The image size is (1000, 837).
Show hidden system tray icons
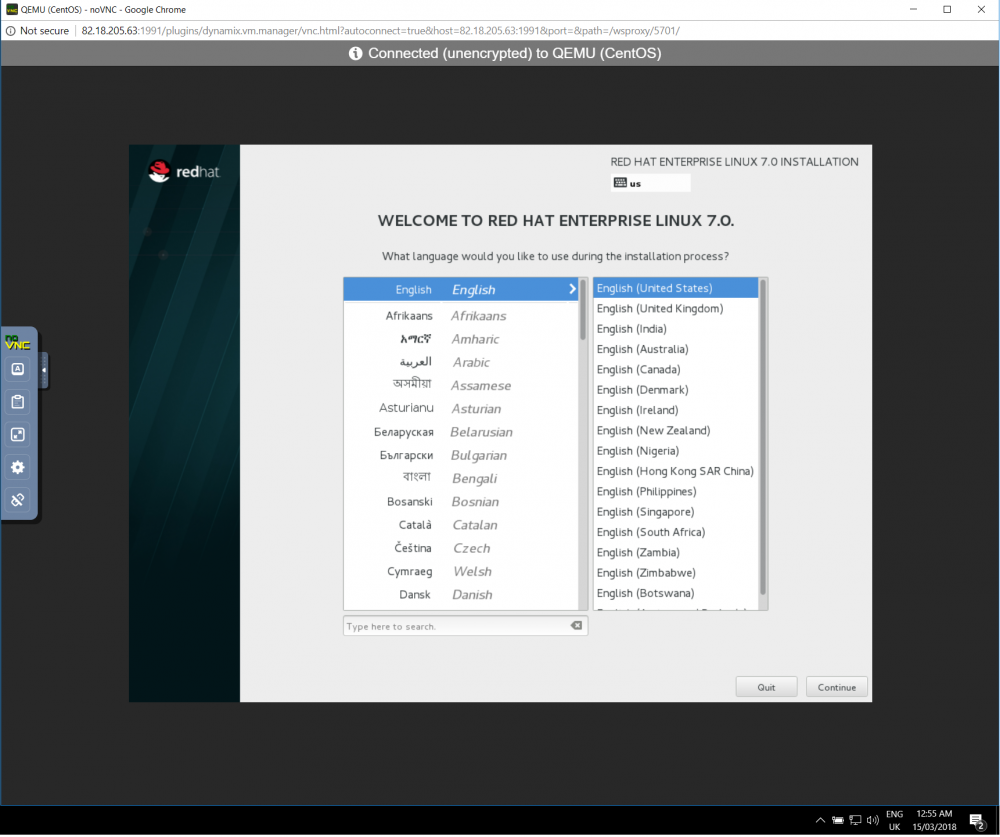point(820,820)
